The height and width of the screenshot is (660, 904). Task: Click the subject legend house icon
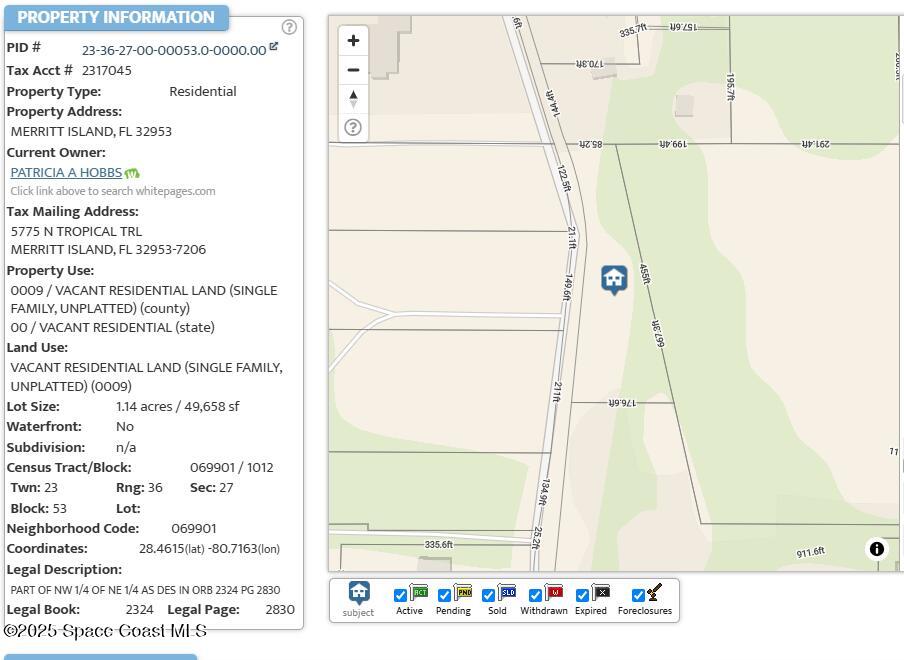[358, 592]
